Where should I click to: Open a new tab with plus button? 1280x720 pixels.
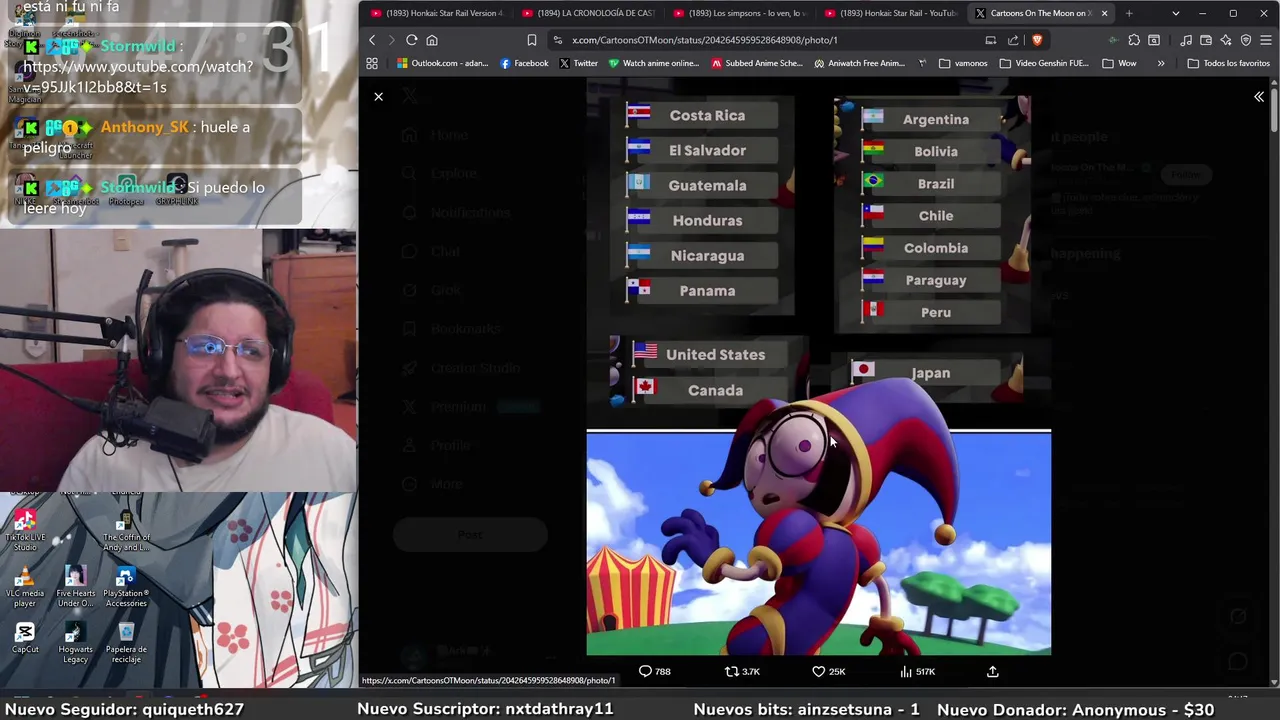click(x=1129, y=13)
